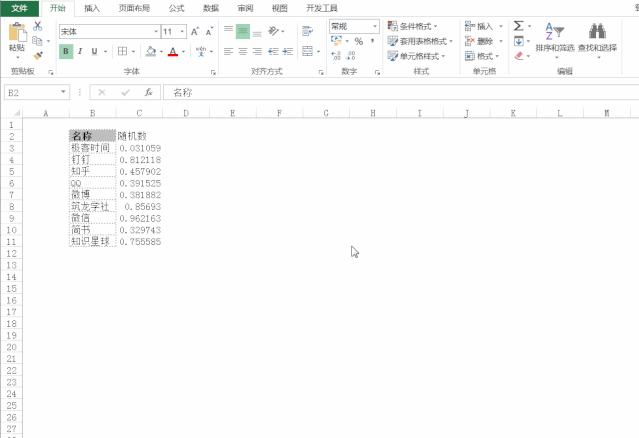Select the cell containing 知识星球

click(x=93, y=242)
